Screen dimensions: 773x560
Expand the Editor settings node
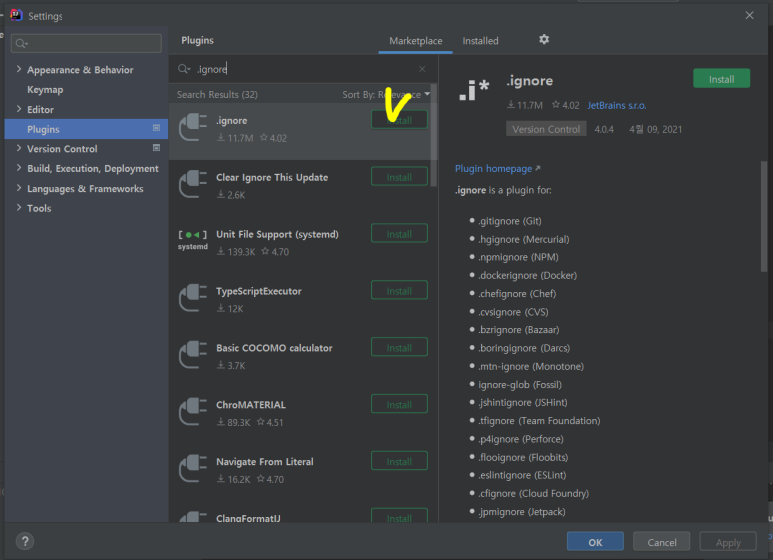[19, 108]
